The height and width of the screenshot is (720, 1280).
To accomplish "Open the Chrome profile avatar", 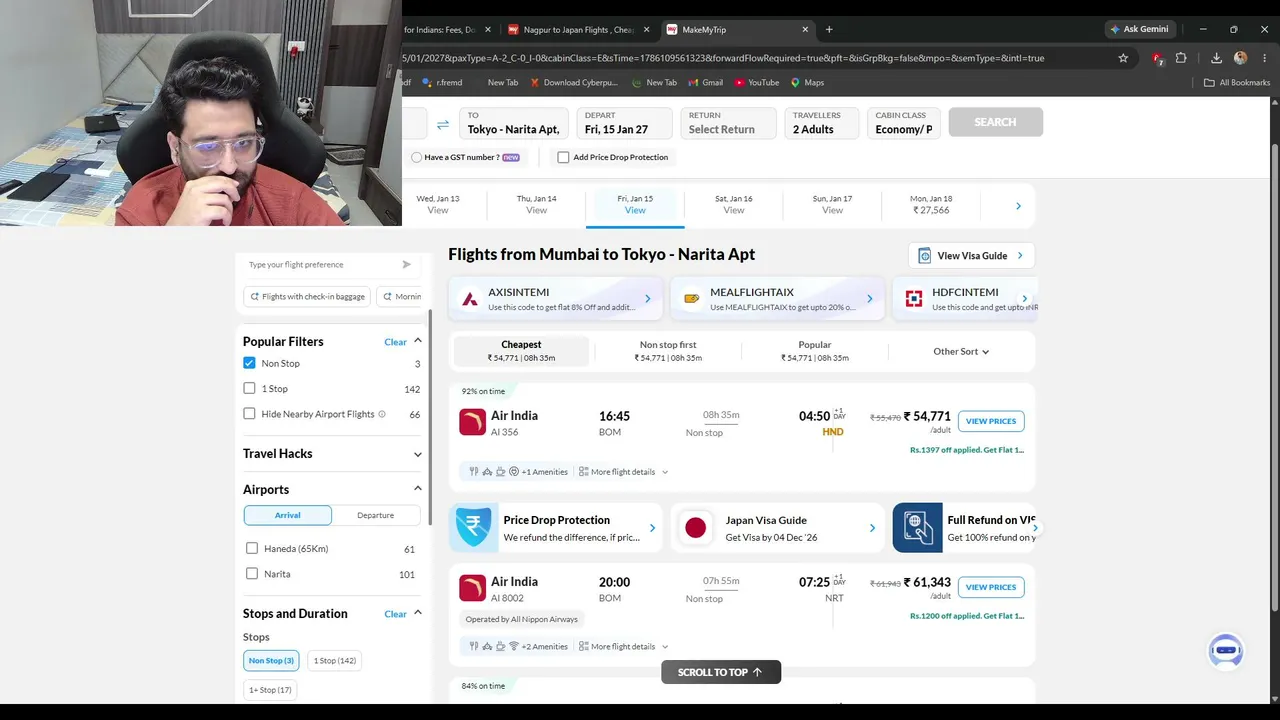I will 1240,58.
